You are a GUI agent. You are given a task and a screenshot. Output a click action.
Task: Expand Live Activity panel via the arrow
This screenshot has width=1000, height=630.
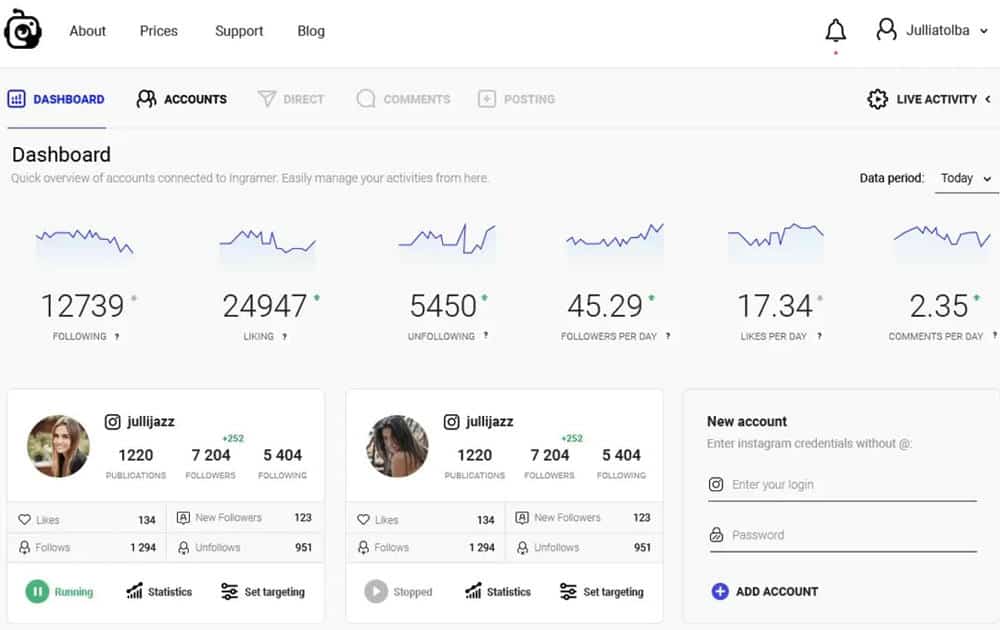point(988,99)
